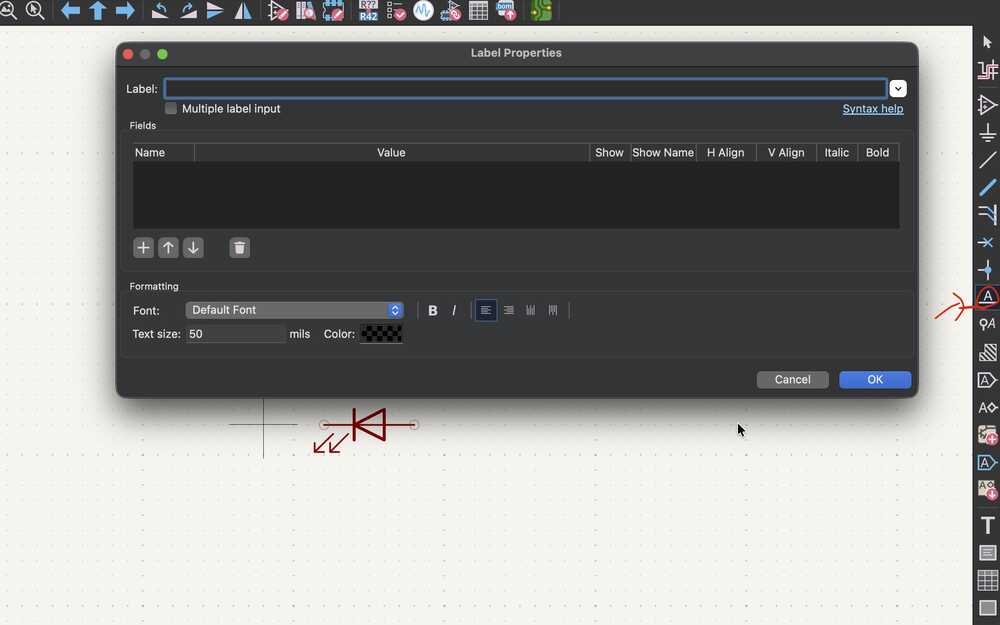Run the Annotate Schematic tool

point(370,11)
